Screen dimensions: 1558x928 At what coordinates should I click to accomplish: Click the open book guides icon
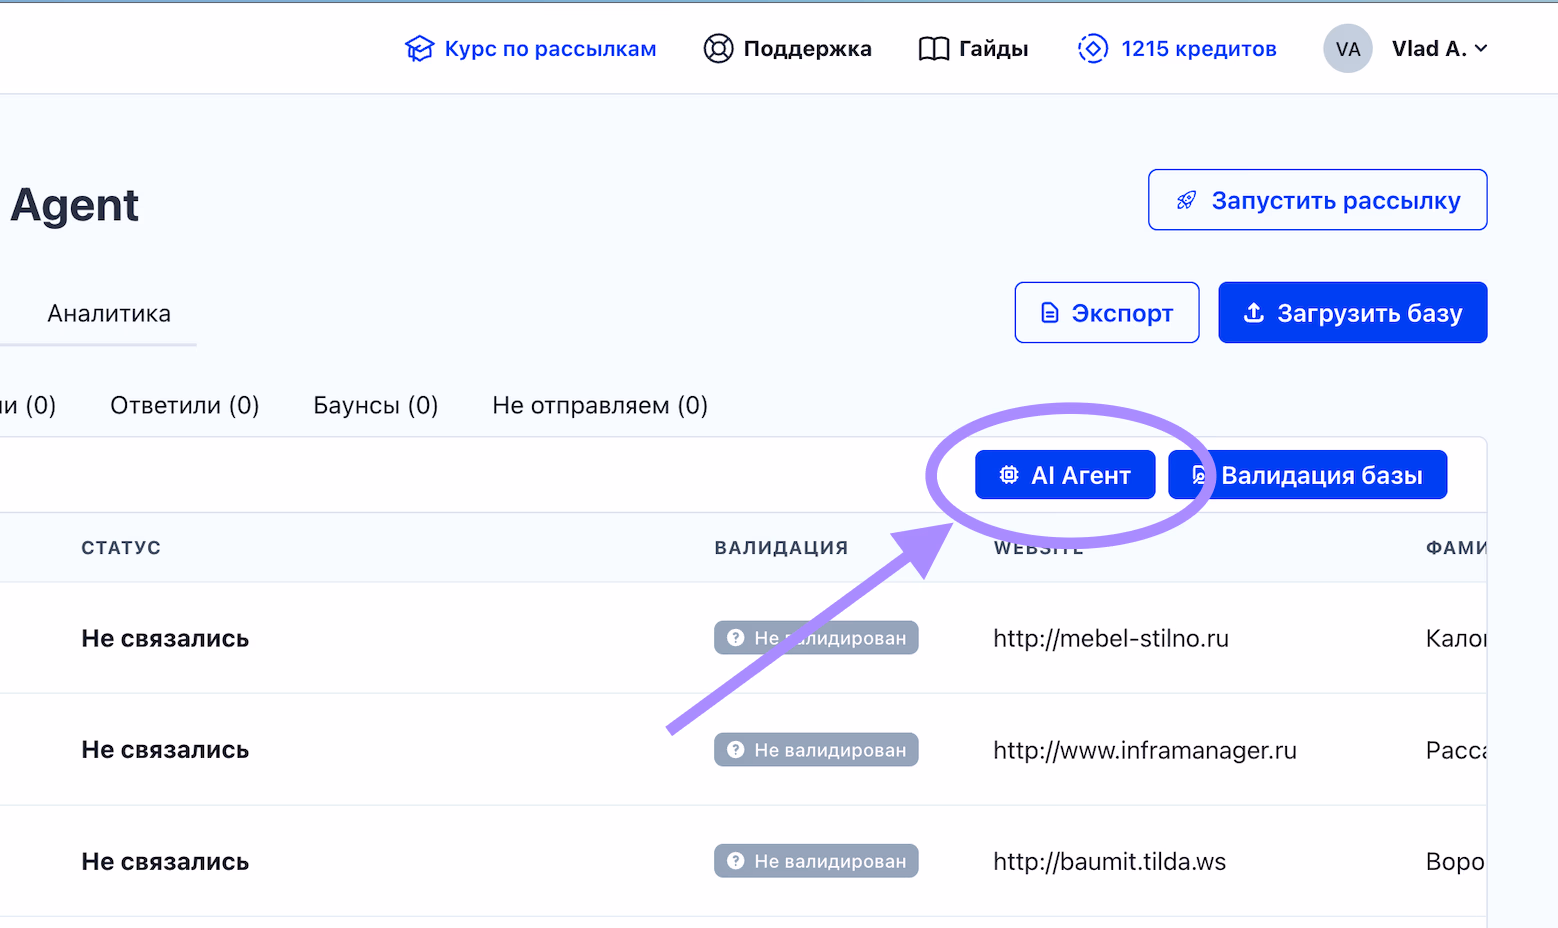click(933, 49)
